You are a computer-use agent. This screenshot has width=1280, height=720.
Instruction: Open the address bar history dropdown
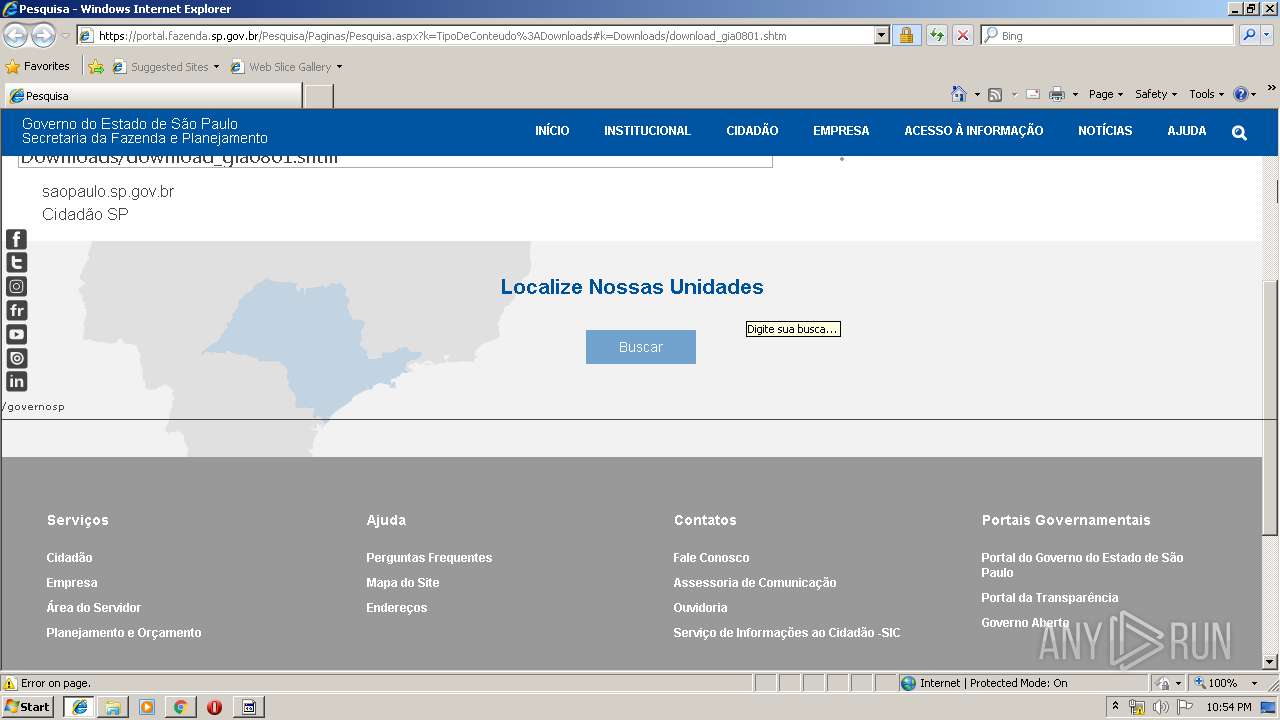tap(881, 35)
